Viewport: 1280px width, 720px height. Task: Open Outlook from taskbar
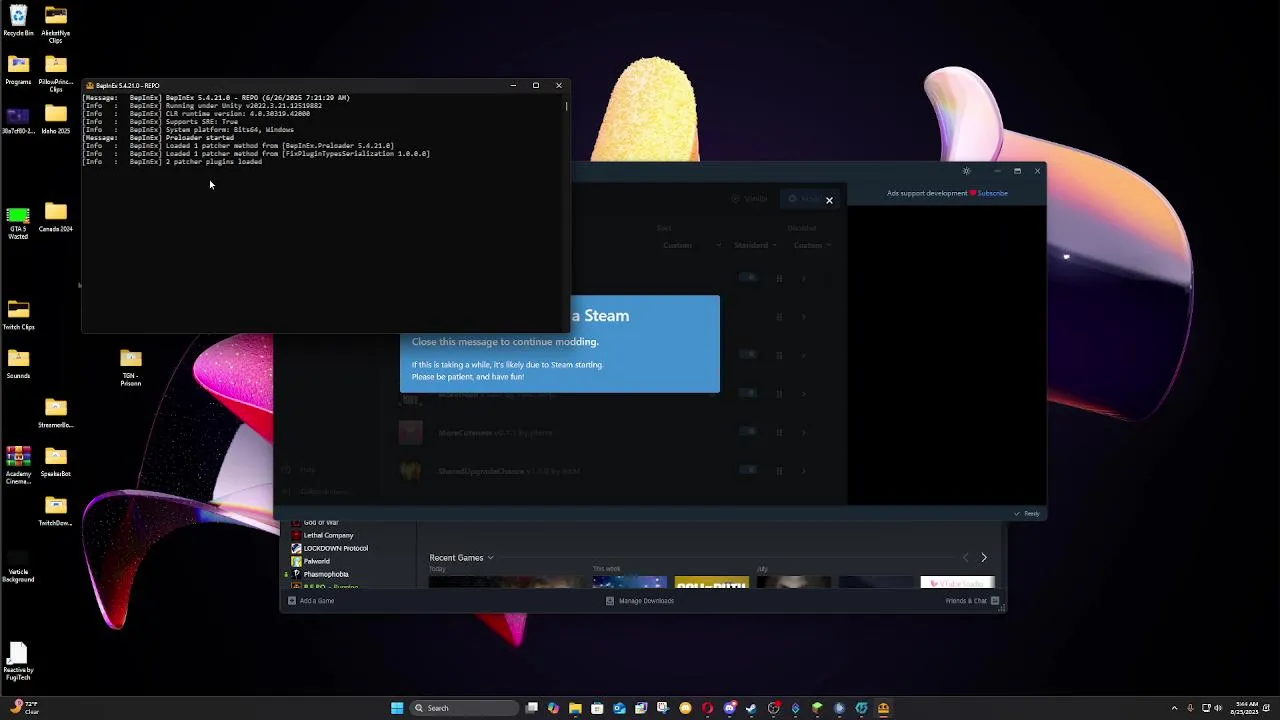pyautogui.click(x=619, y=708)
